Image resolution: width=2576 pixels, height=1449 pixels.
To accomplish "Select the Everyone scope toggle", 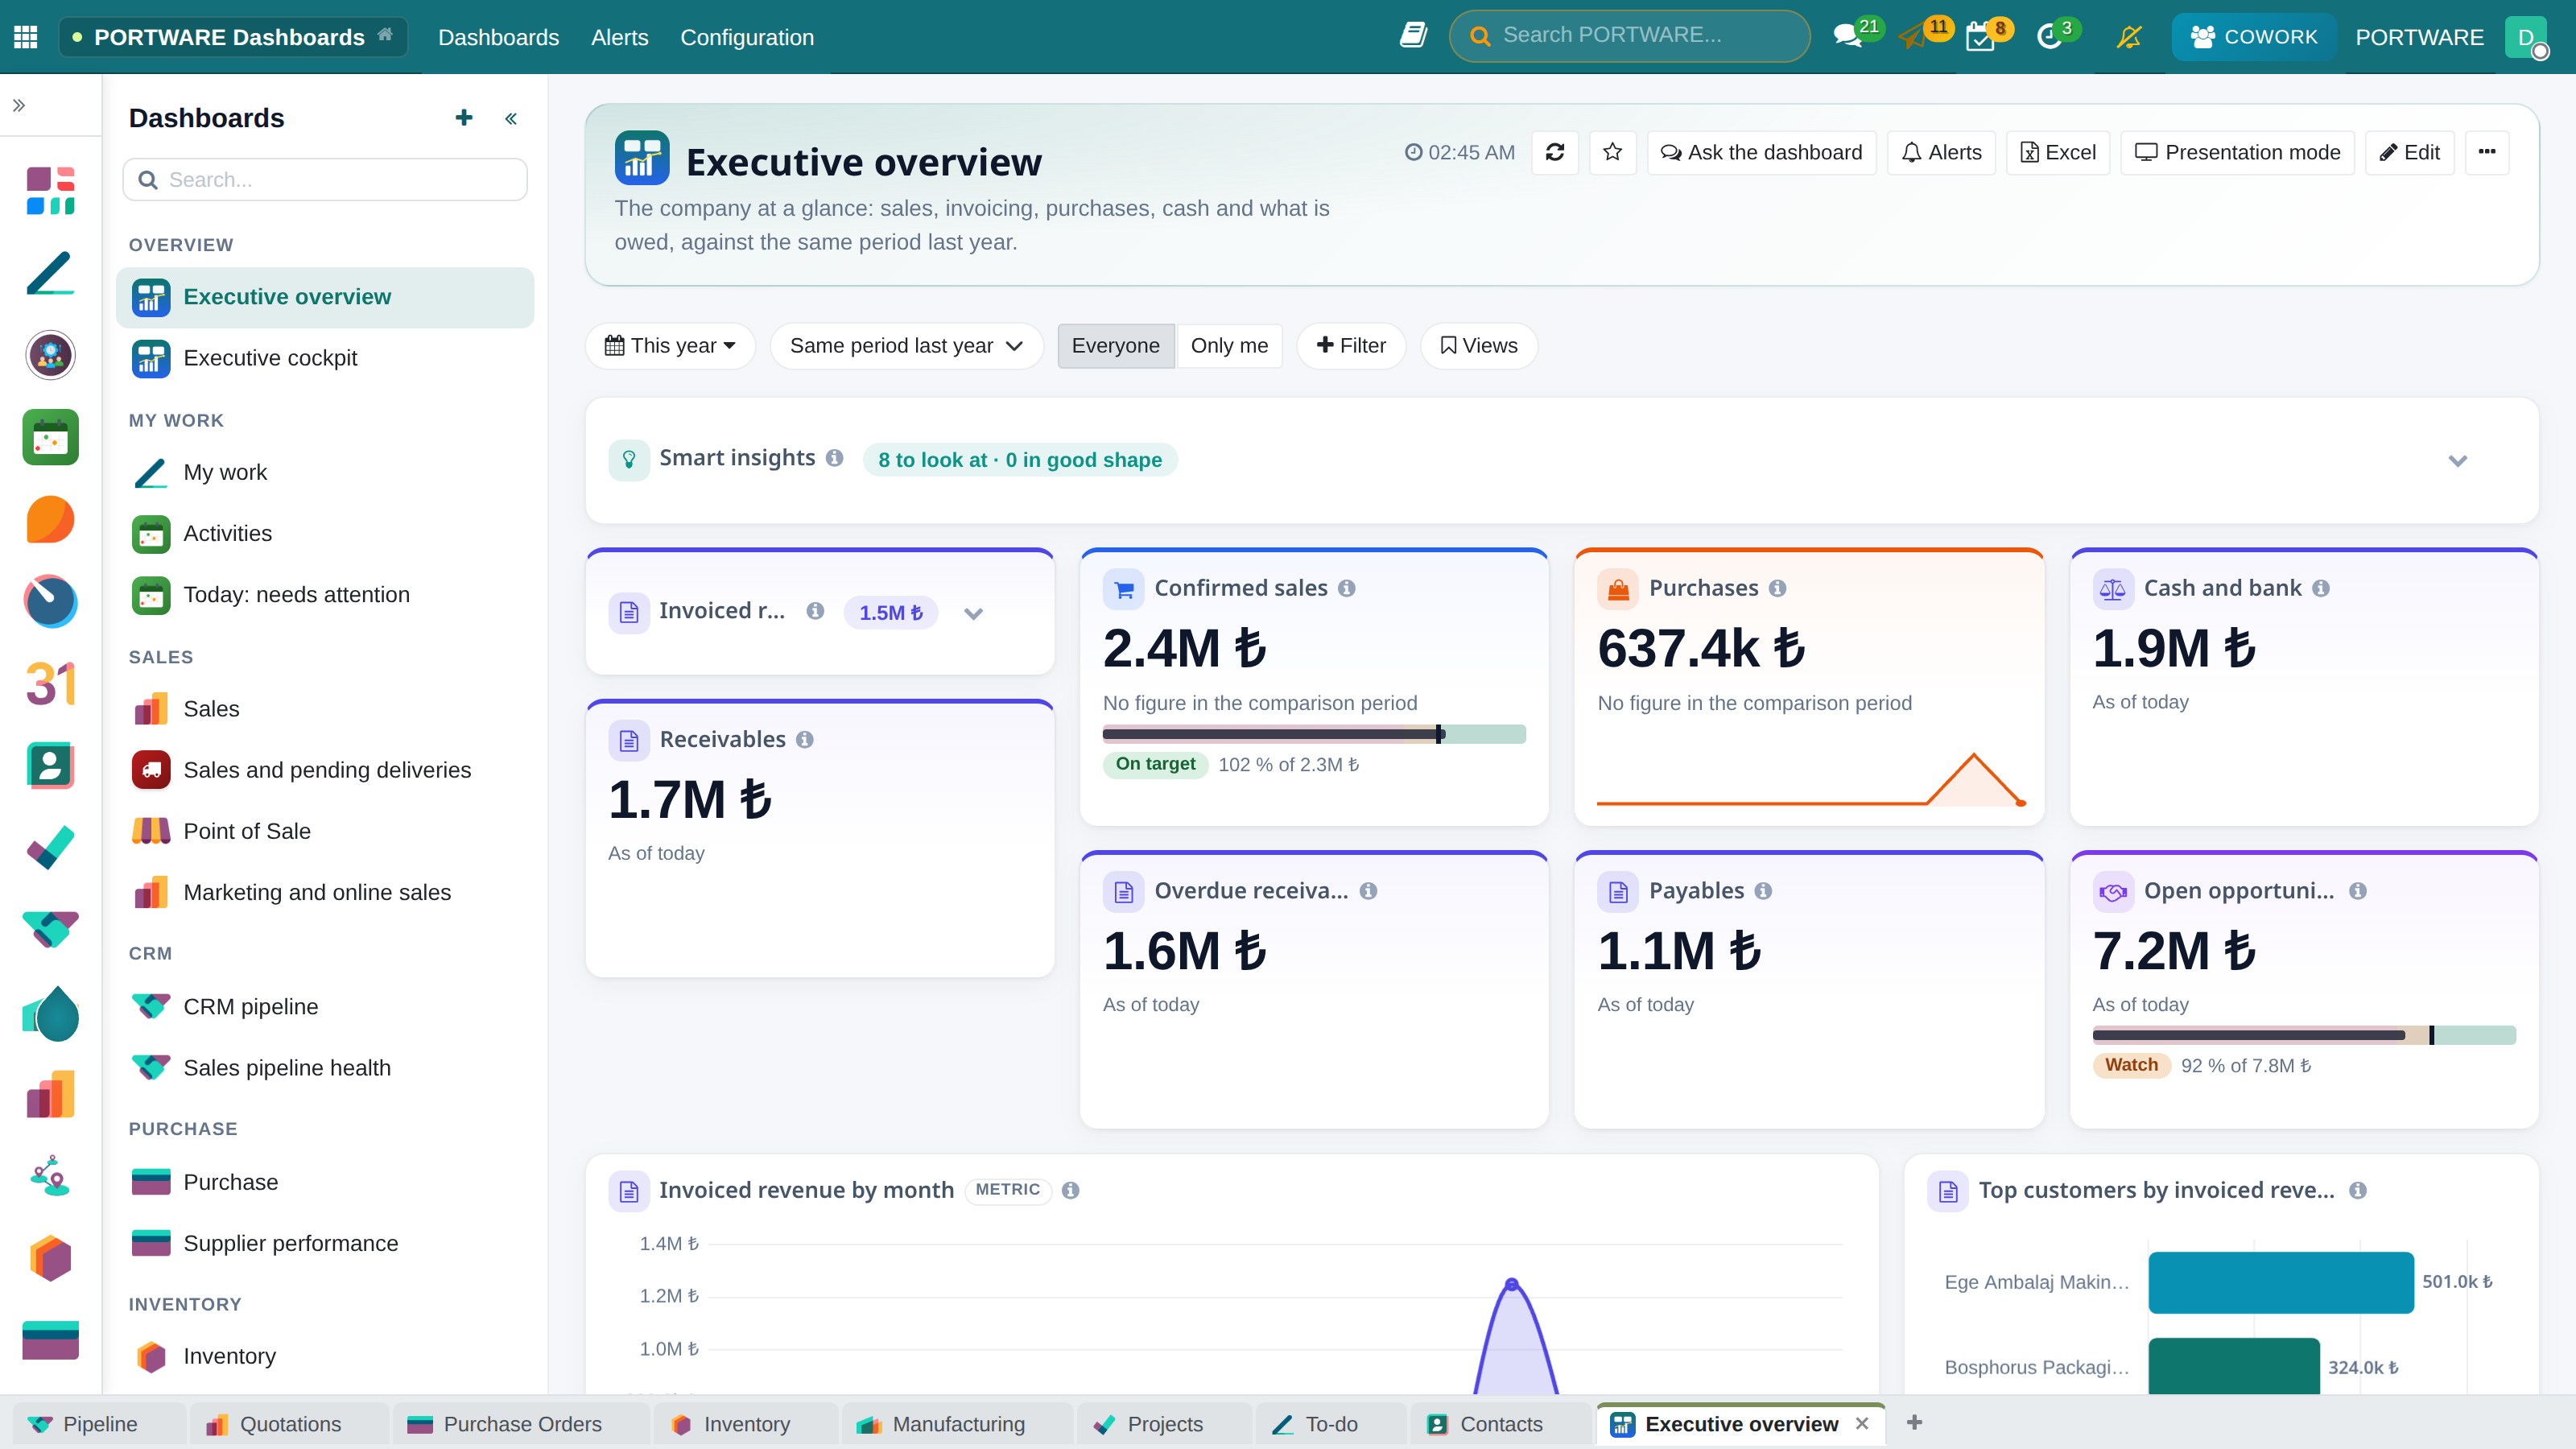I will [1116, 346].
